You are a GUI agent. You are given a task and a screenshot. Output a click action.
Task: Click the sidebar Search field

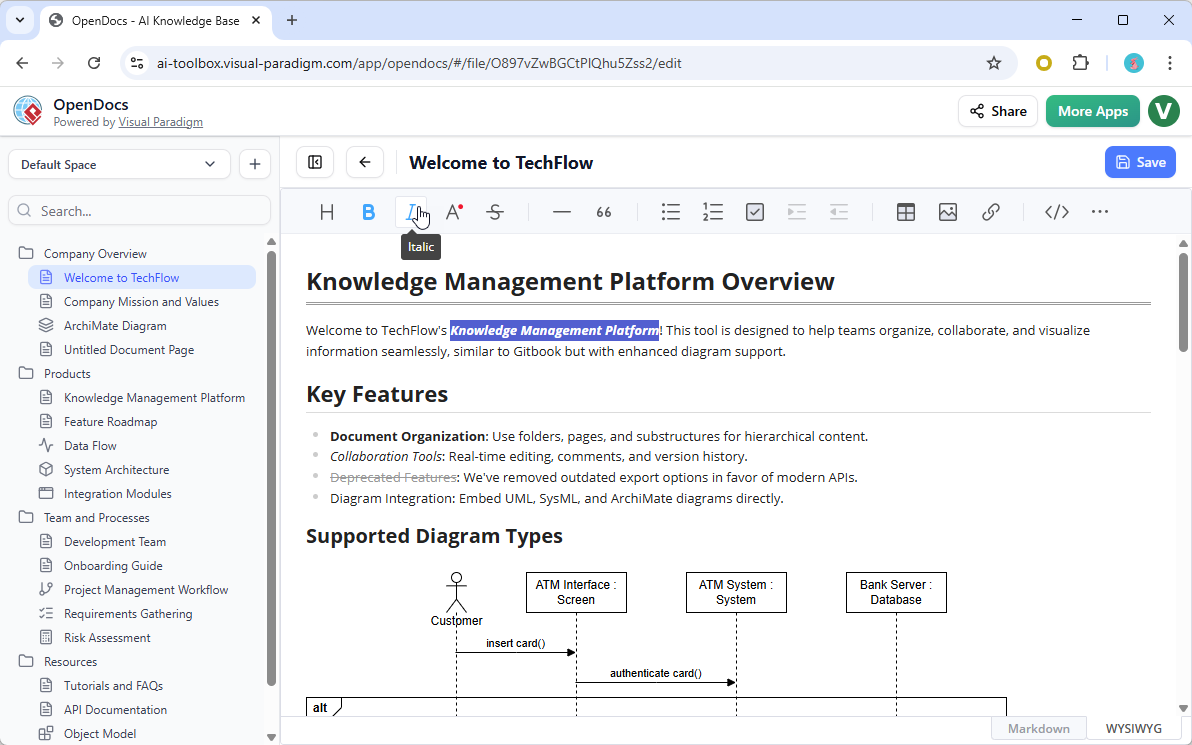click(139, 211)
